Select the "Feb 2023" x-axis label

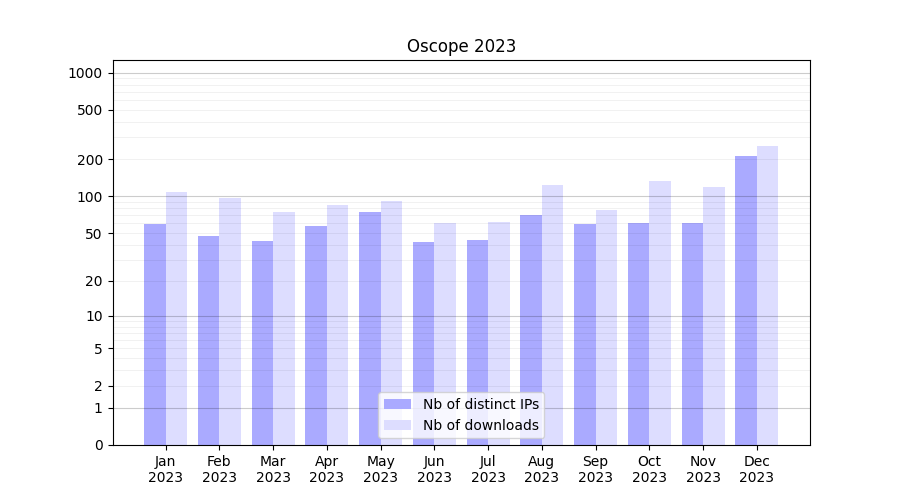[219, 469]
